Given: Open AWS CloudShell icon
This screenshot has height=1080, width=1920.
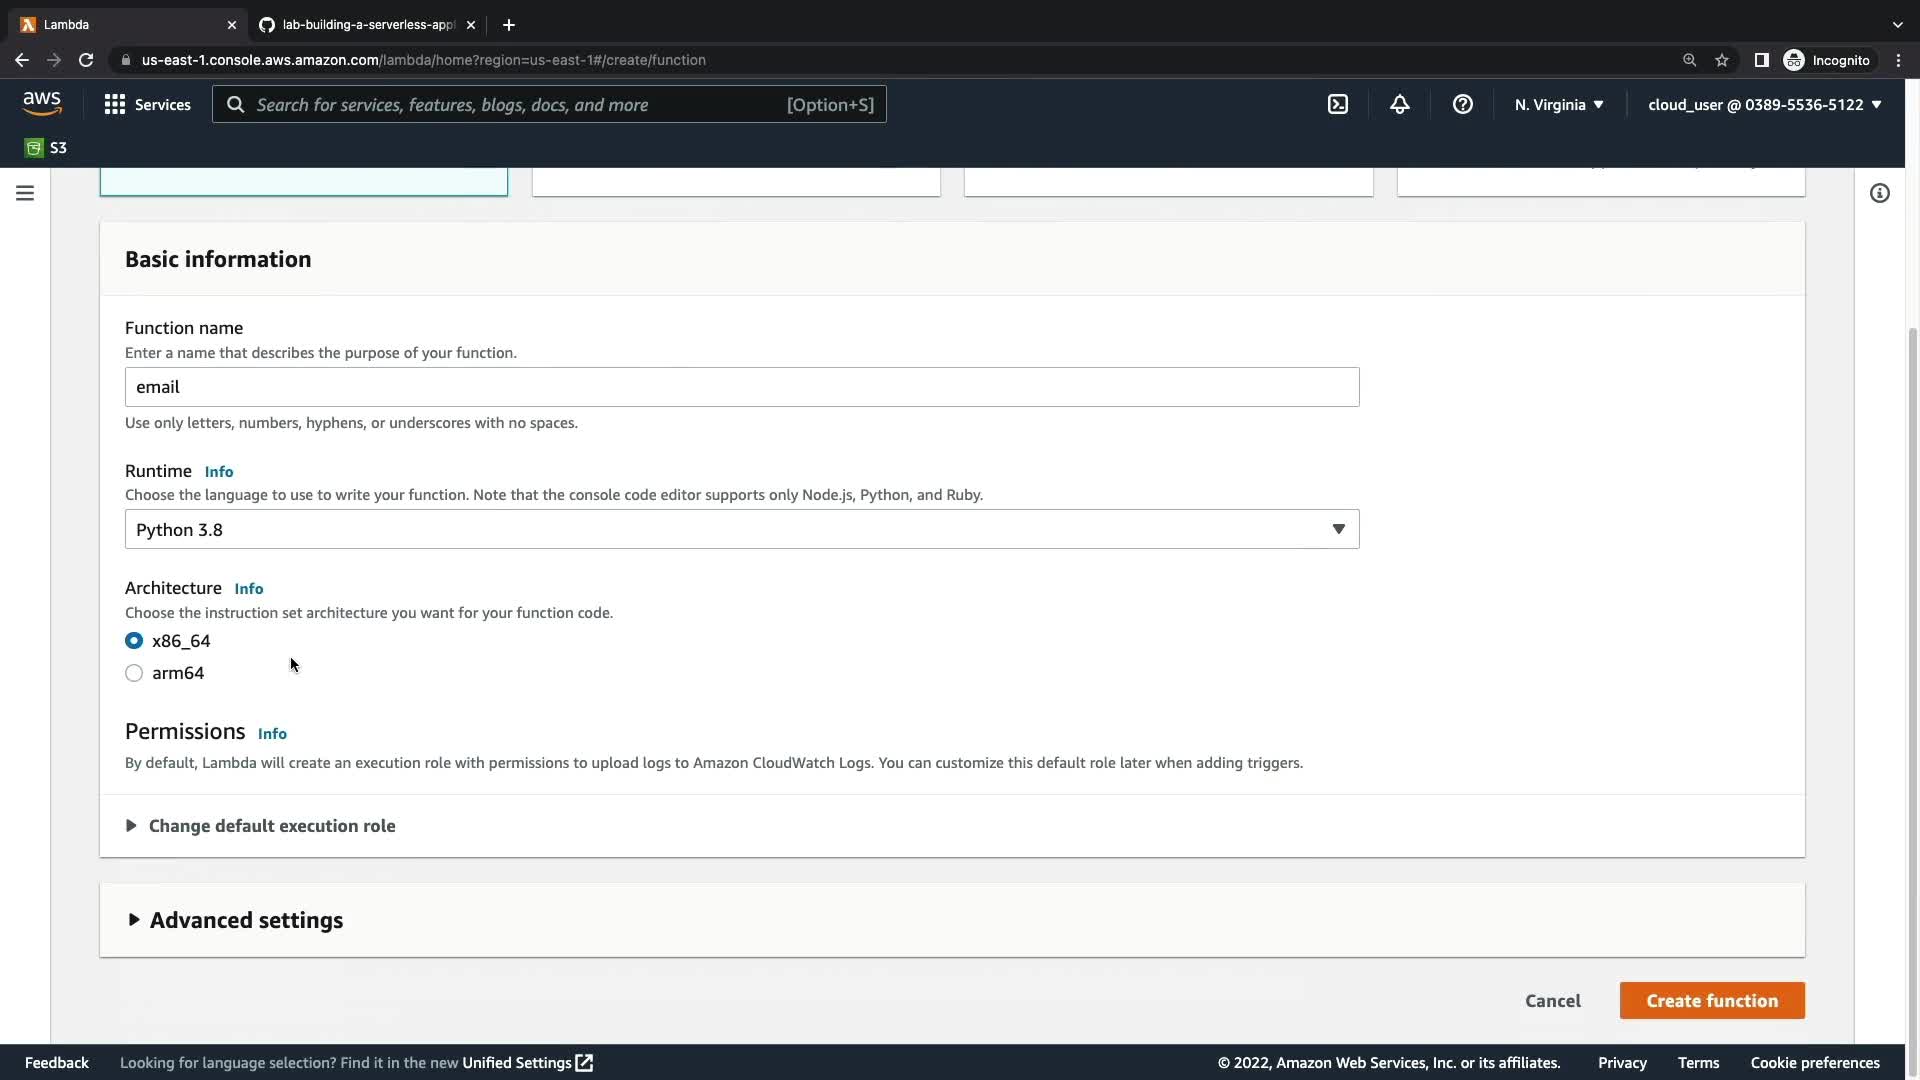Looking at the screenshot, I should (x=1338, y=104).
